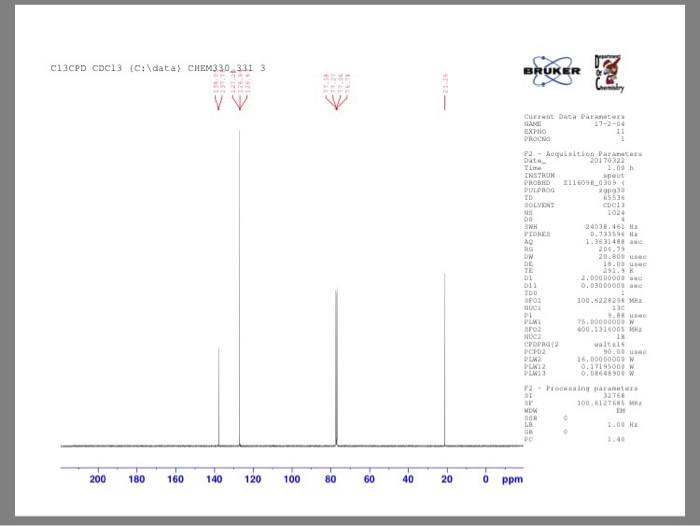Click the SF value '100.6127685'
Viewport: 700px width, 526px height.
coord(600,403)
